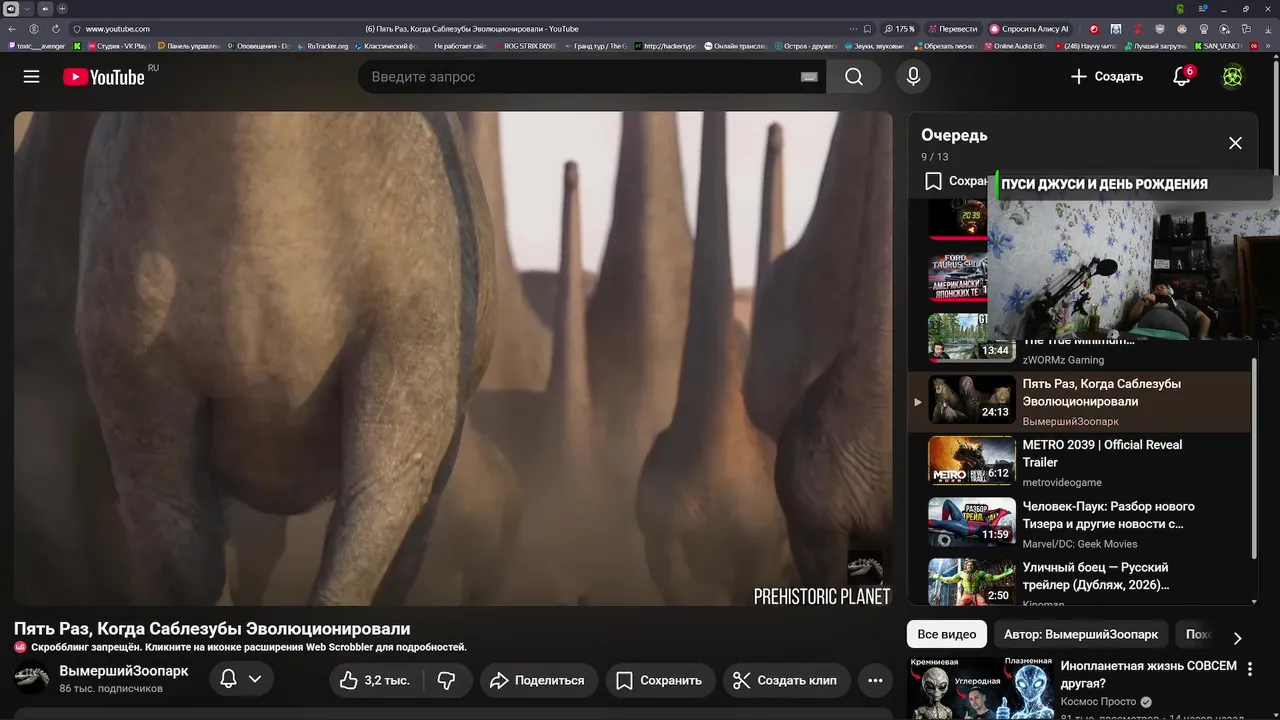Open Человек-Паук: Разбор нового Тизера video
The image size is (1280, 720).
[x=1080, y=523]
